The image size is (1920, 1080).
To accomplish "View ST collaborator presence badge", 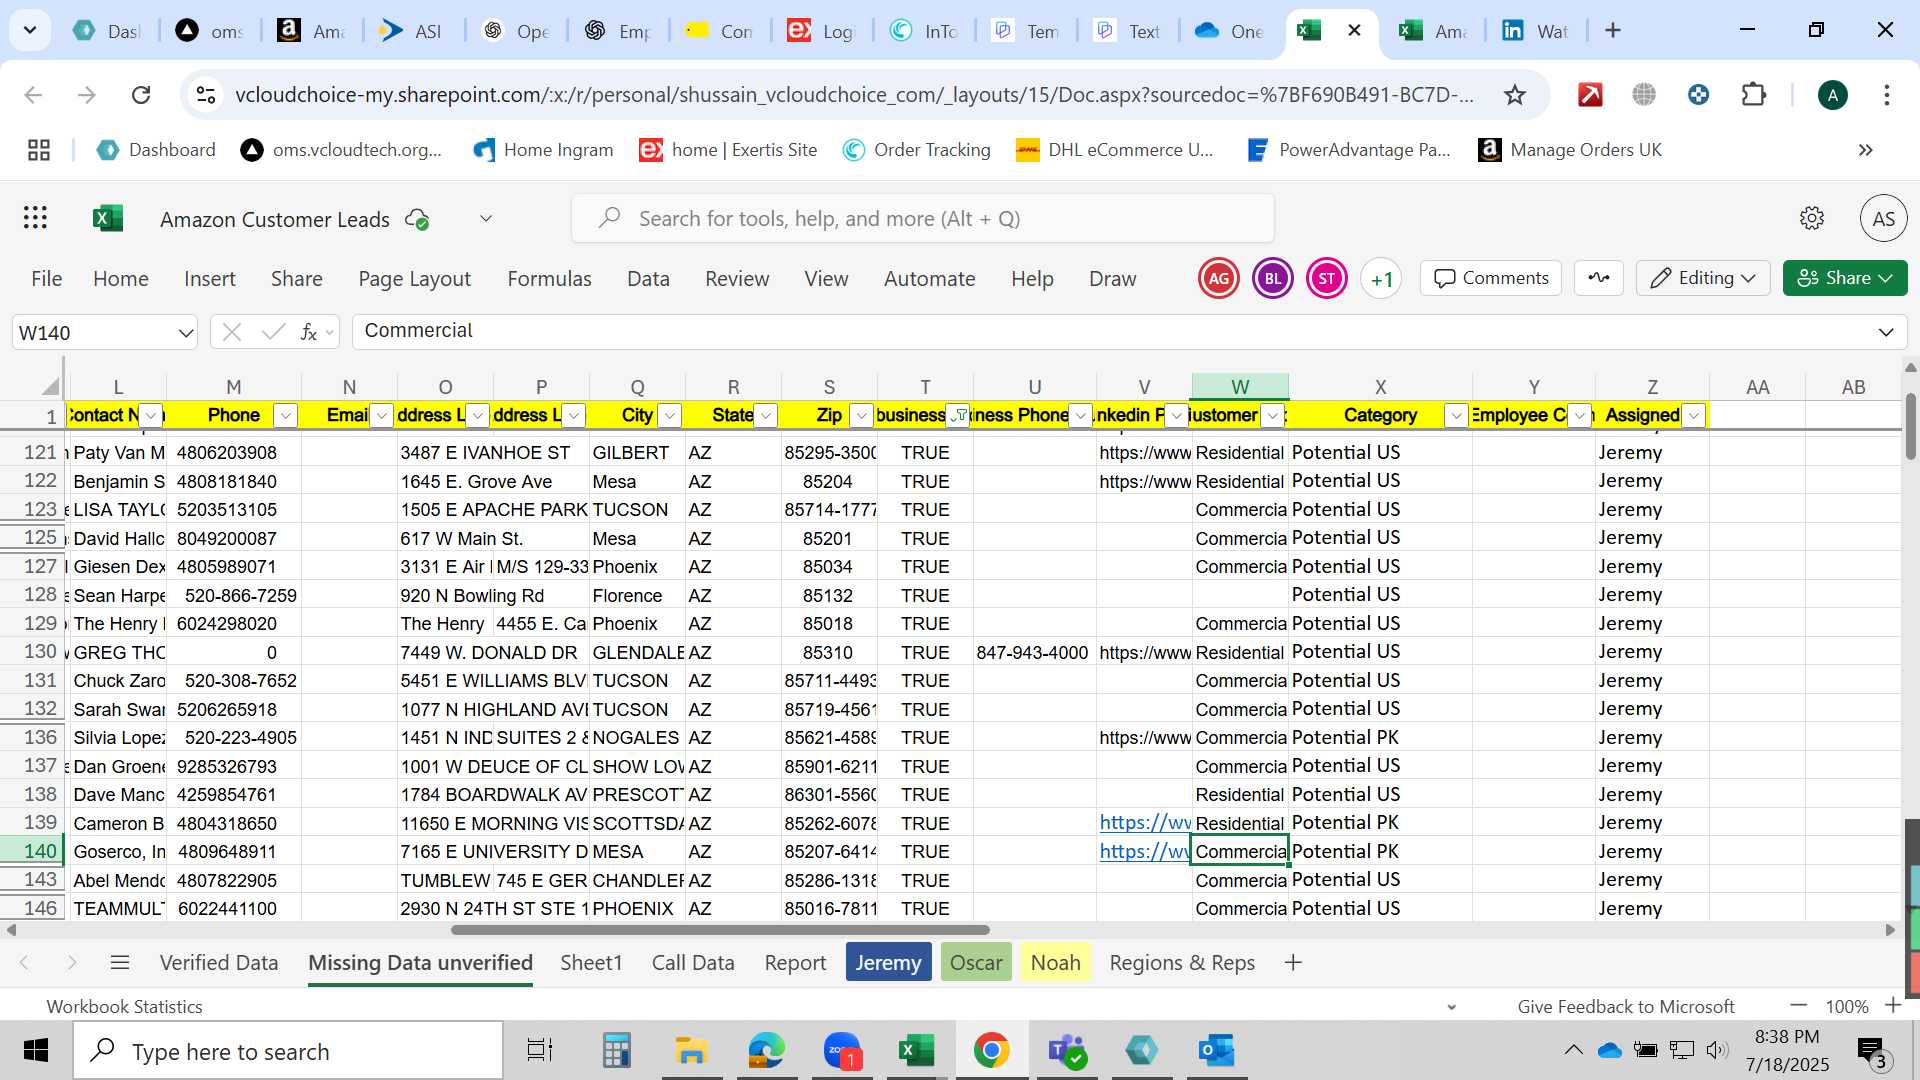I will [1327, 279].
